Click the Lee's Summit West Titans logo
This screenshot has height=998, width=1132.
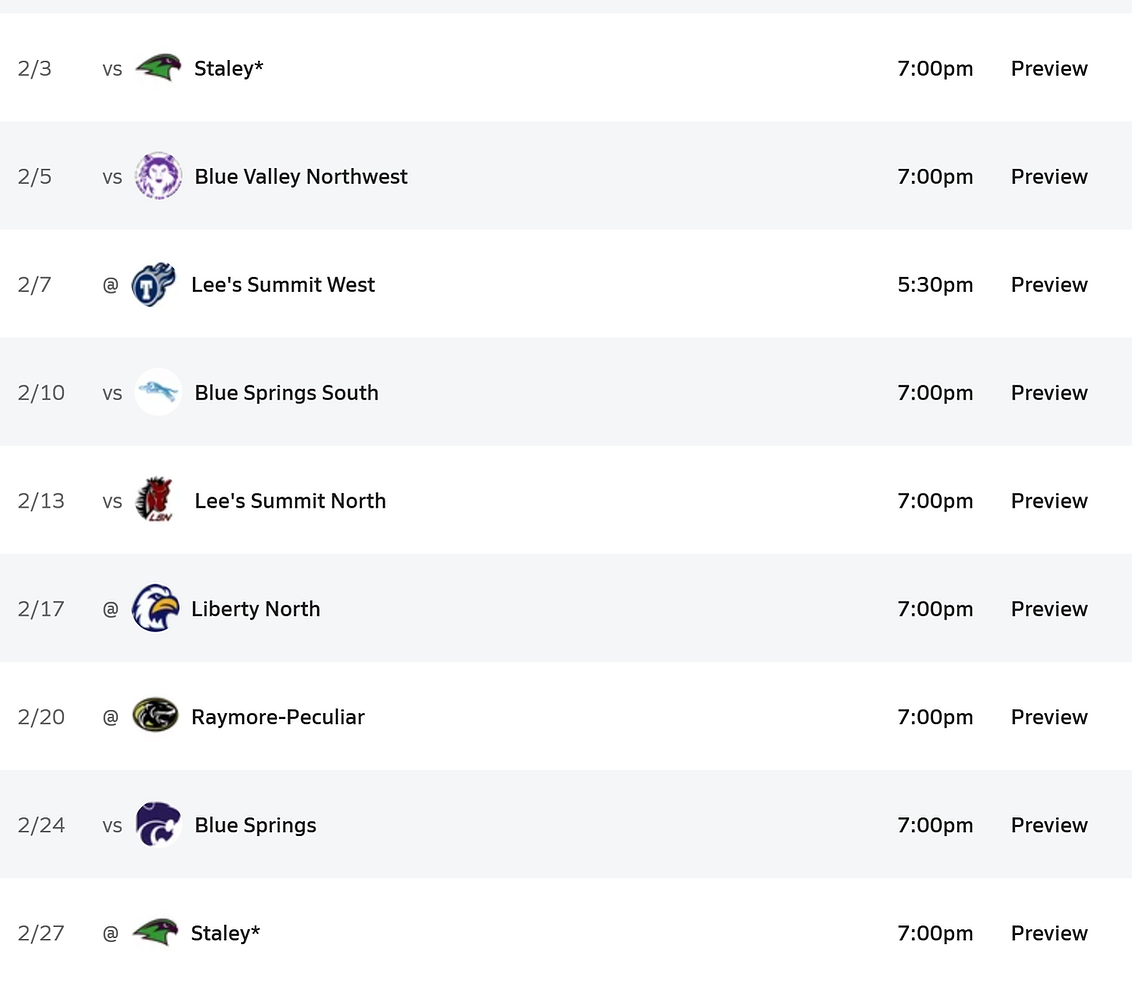pyautogui.click(x=154, y=285)
